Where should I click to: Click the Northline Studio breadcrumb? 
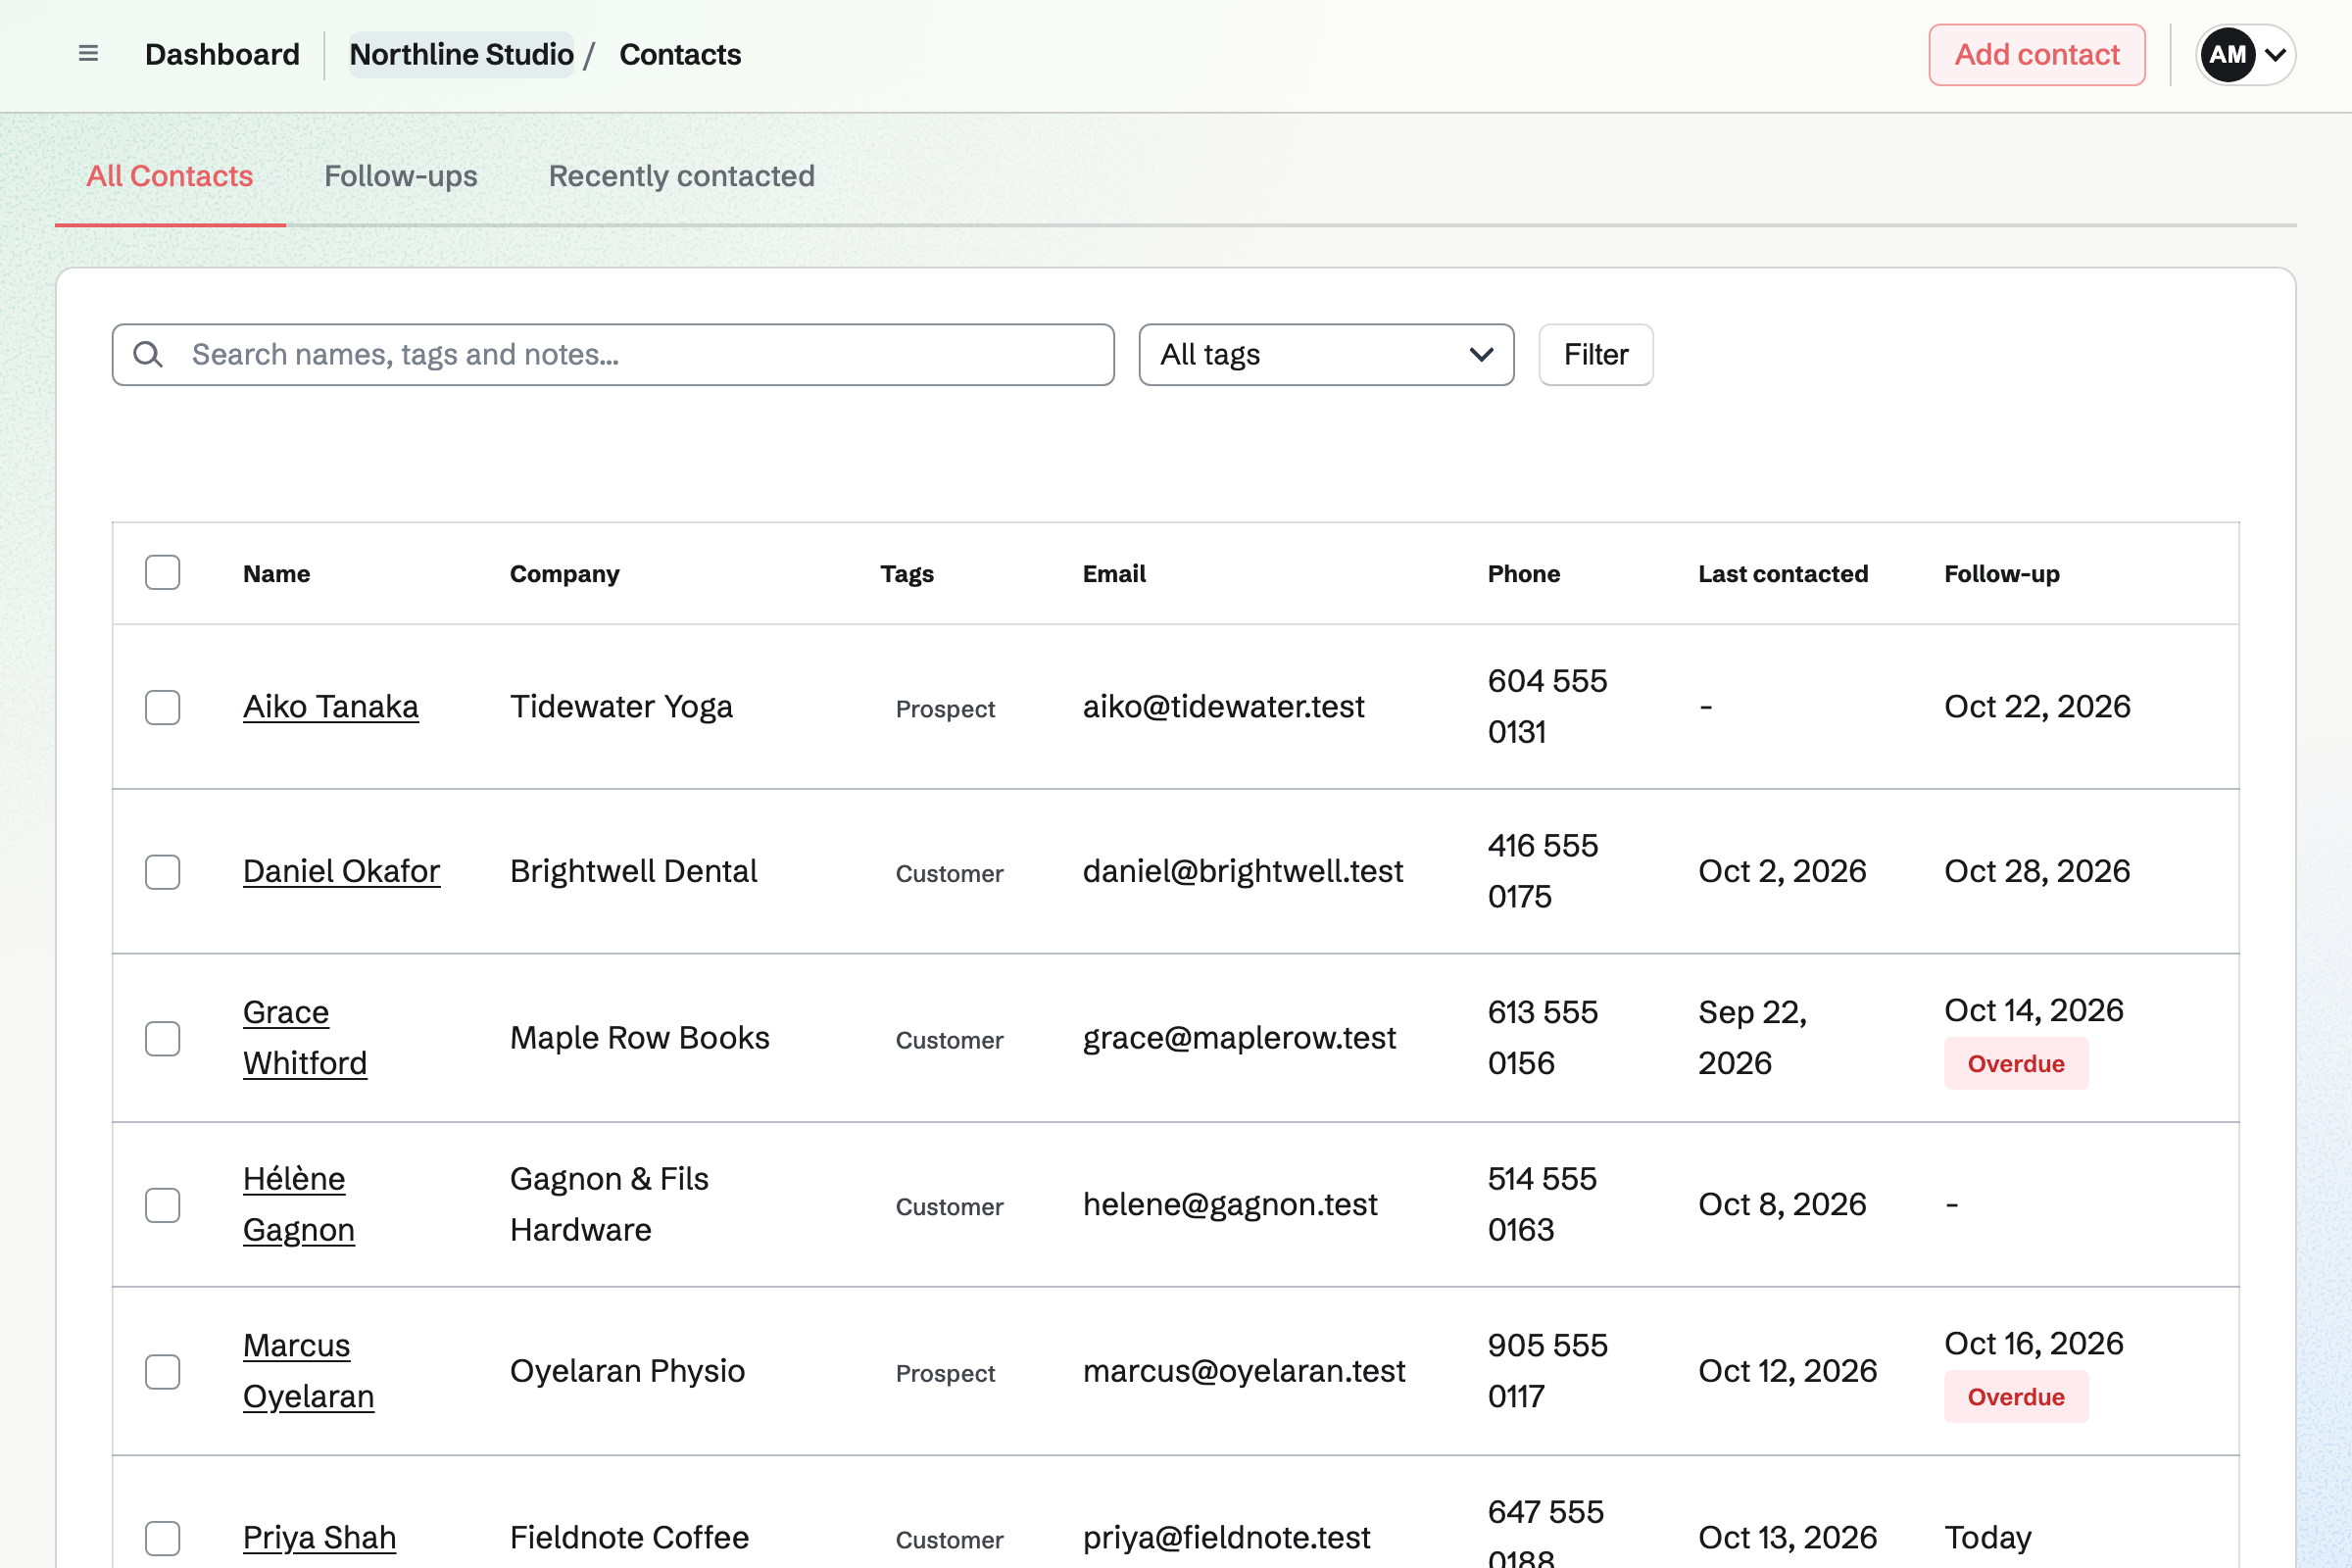click(461, 54)
